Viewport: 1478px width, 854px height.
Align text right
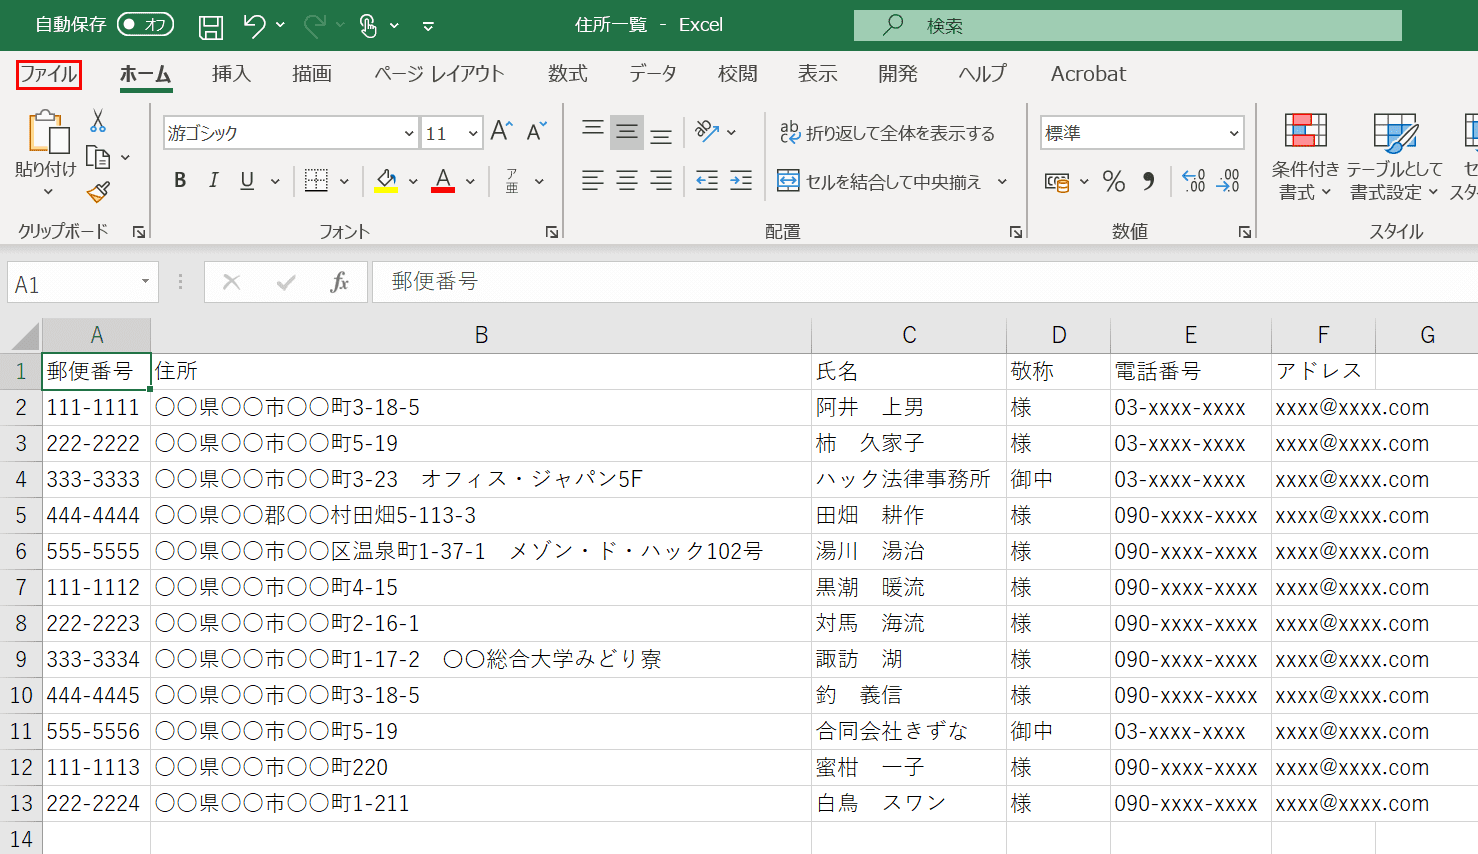coord(661,181)
